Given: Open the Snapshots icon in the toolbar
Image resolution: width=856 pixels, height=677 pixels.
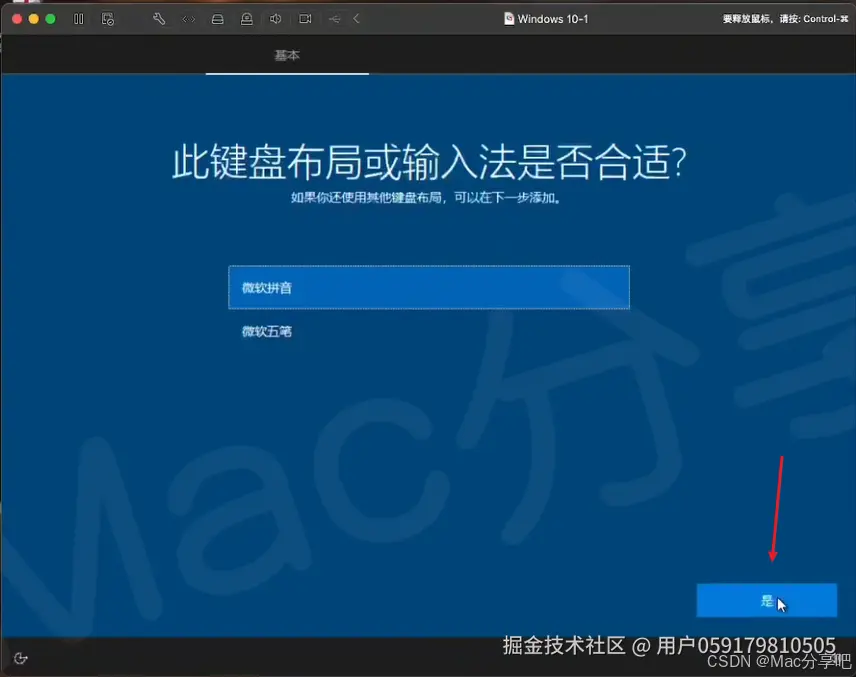Looking at the screenshot, I should click(x=108, y=18).
